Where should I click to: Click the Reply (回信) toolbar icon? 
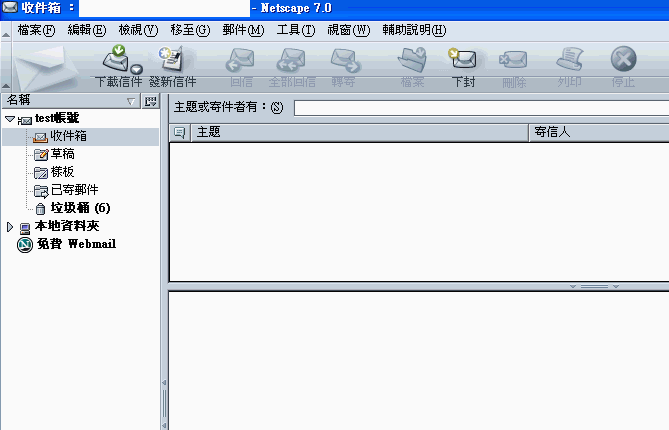(x=241, y=59)
